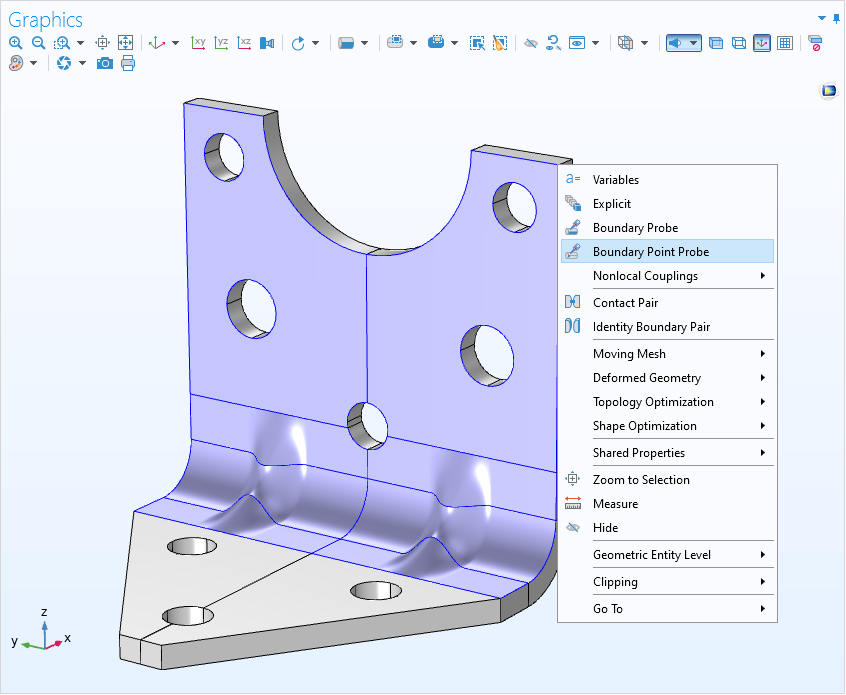
Task: Toggle the axis orientation display button
Action: click(x=762, y=43)
